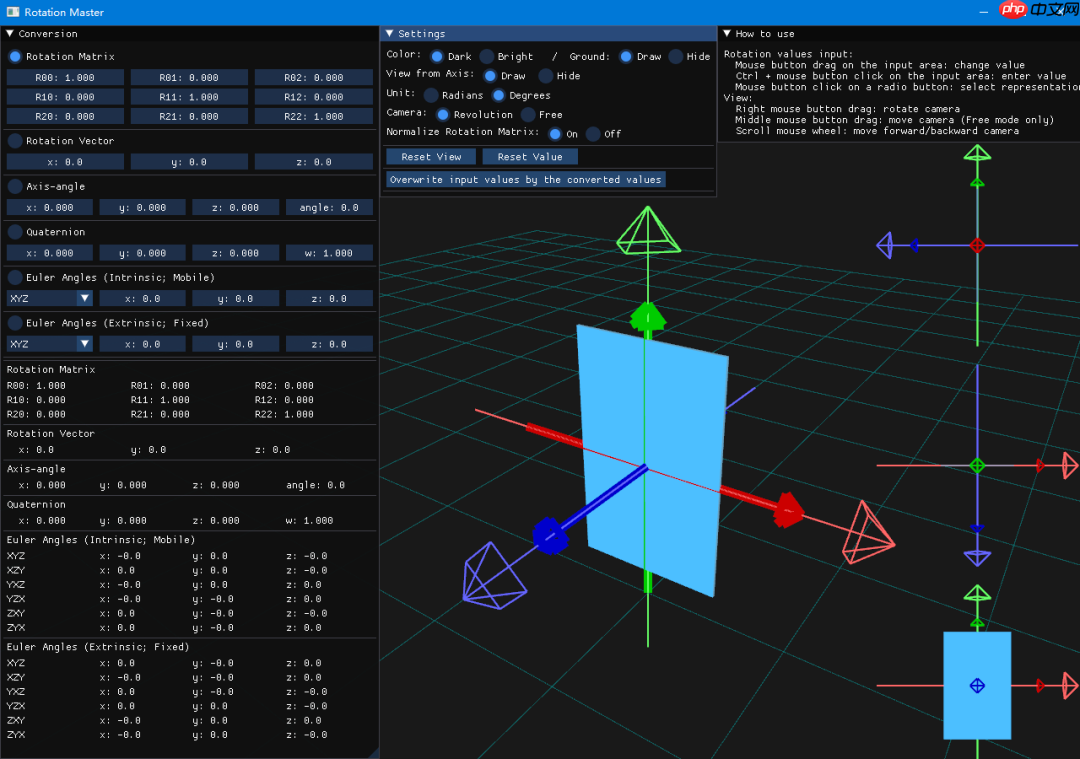Collapse the Conversion panel header
1080x759 pixels.
10,34
